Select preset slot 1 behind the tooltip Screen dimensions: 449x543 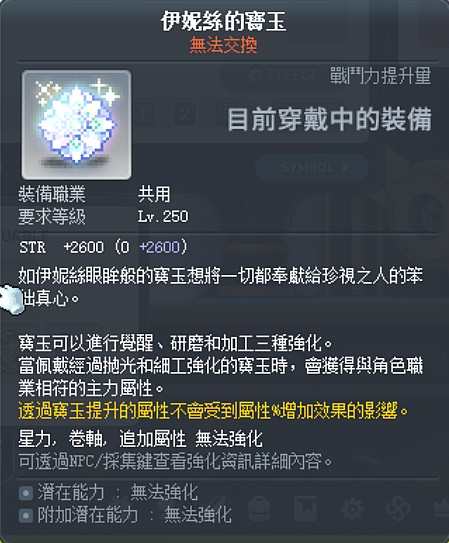[142, 114]
